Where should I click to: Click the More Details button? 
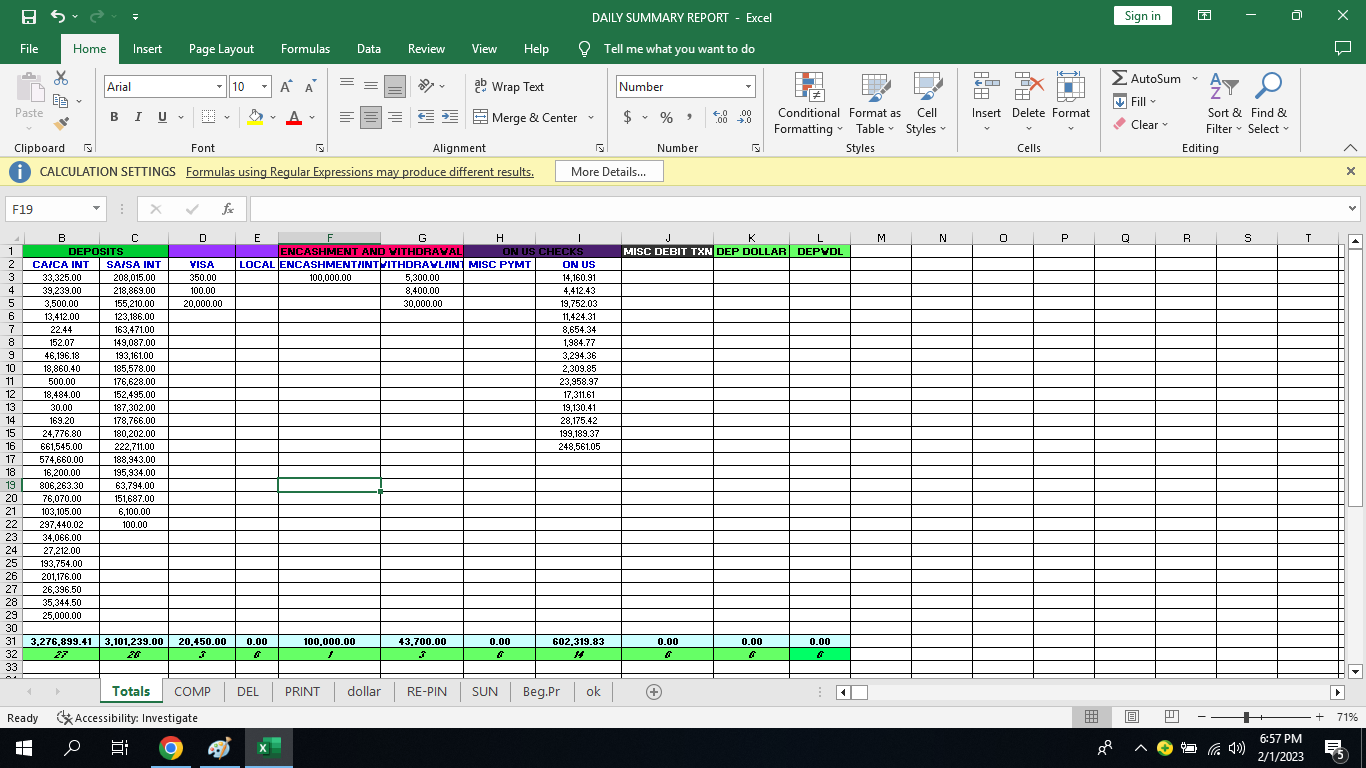(x=609, y=172)
